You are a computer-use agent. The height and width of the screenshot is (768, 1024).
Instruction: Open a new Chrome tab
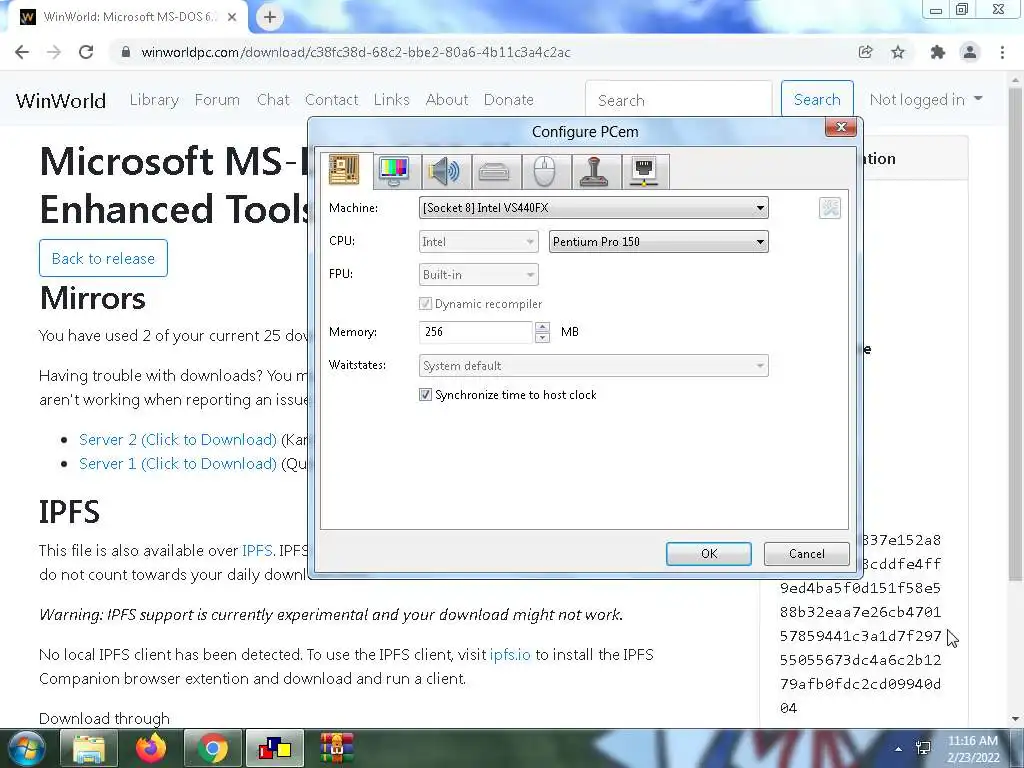[x=270, y=17]
